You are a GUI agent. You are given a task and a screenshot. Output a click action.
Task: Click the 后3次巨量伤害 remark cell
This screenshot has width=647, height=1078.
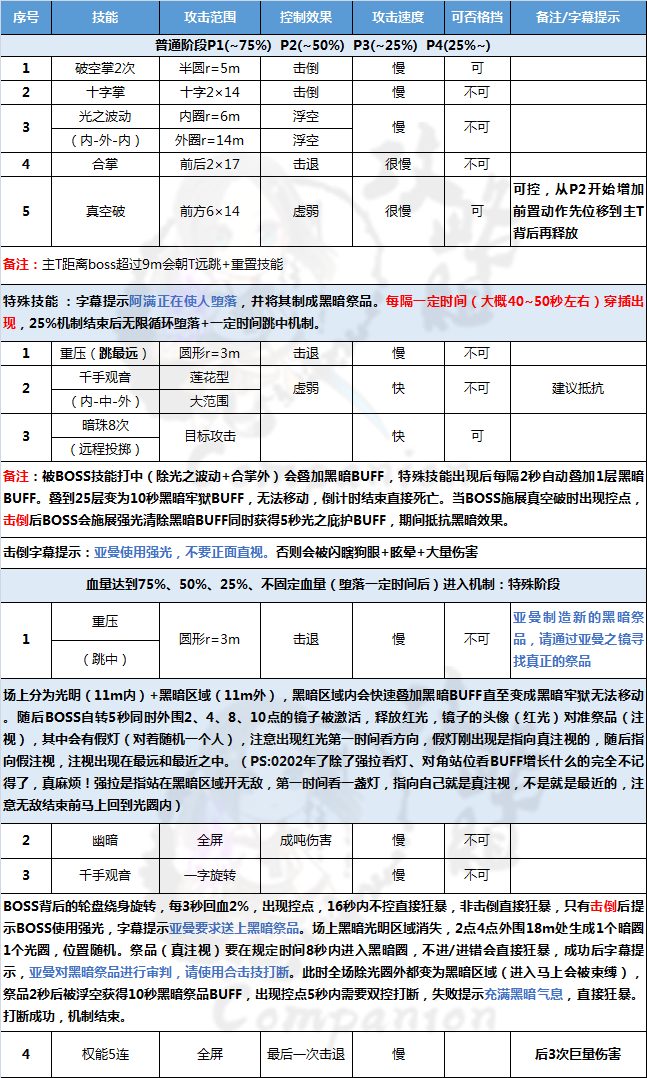pos(578,1053)
